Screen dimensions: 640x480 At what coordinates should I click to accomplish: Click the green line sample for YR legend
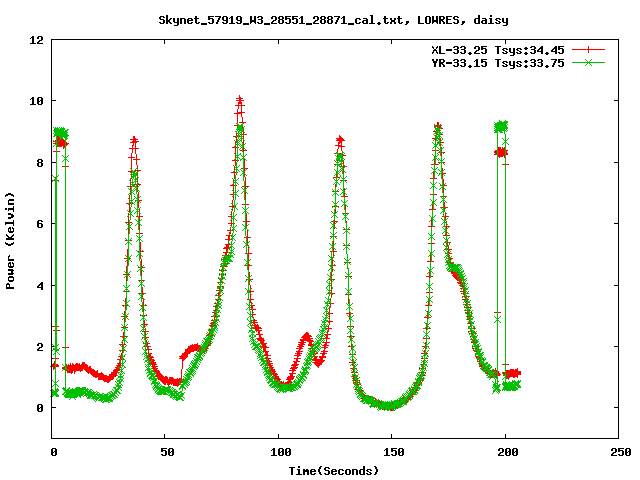[588, 62]
